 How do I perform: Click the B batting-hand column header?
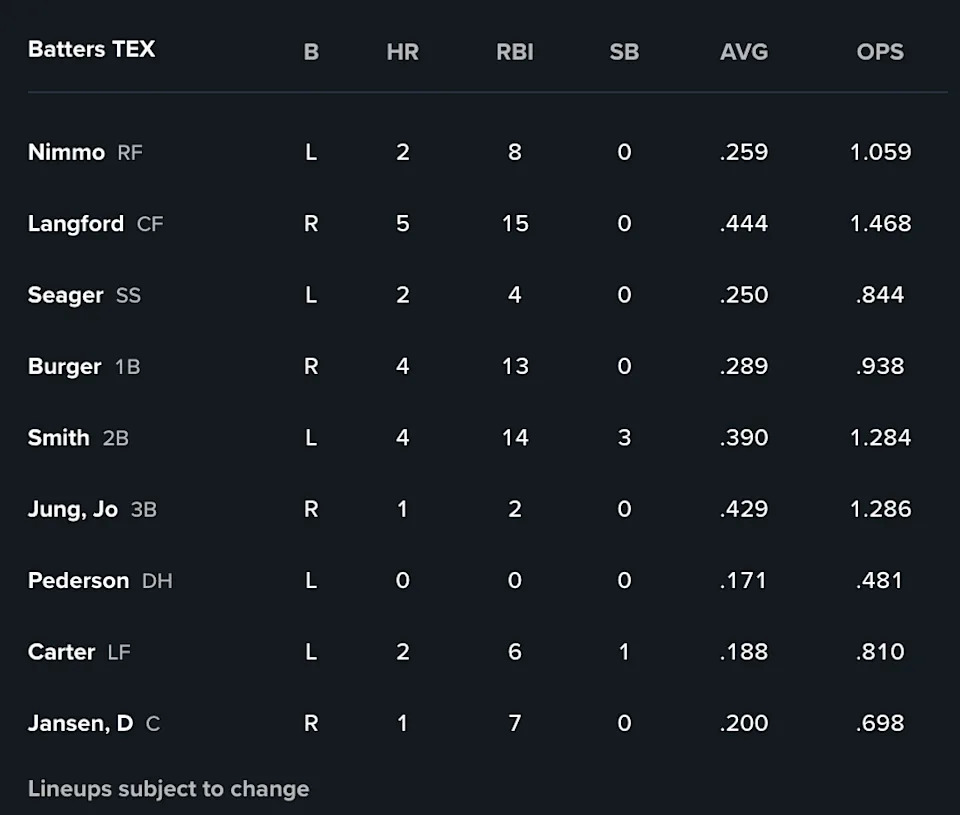[x=311, y=52]
